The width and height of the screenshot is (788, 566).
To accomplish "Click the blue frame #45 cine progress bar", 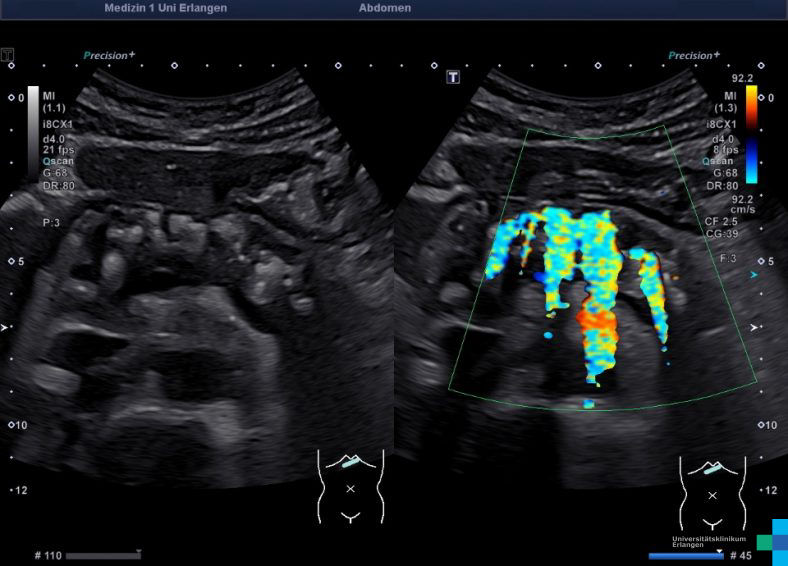I will tap(685, 555).
